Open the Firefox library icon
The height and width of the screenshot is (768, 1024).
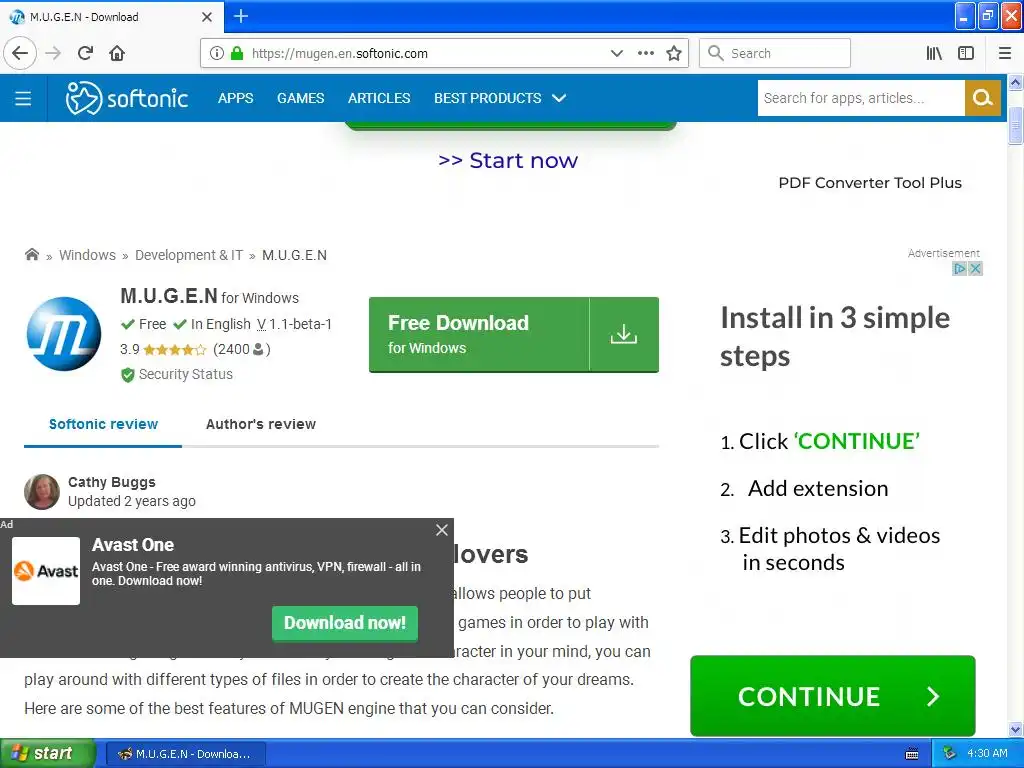934,53
